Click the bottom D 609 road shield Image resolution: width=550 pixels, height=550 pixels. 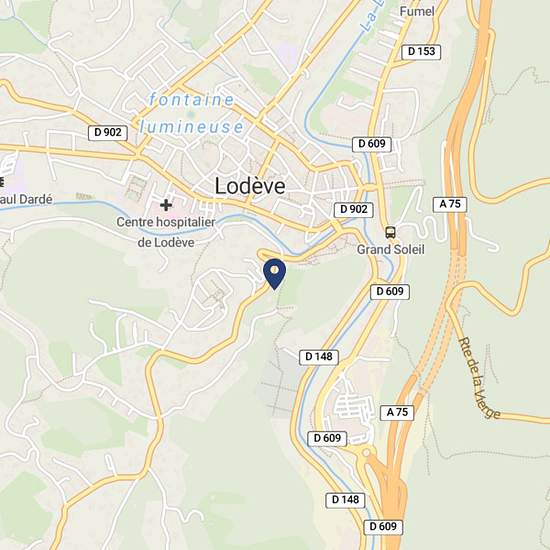[383, 526]
